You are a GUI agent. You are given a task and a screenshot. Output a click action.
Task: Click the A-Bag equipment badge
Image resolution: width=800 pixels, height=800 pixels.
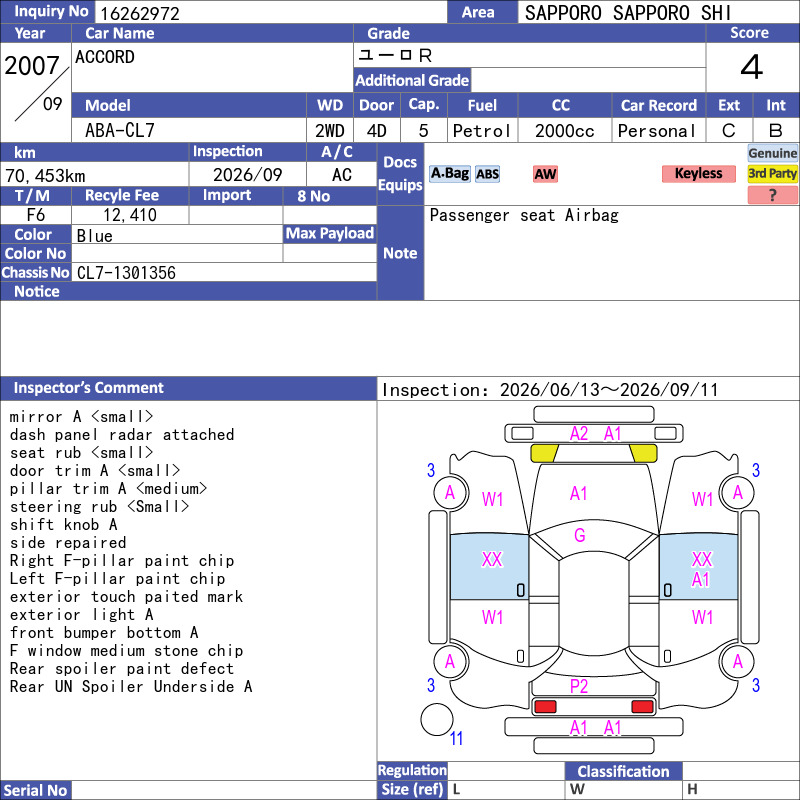(x=449, y=174)
